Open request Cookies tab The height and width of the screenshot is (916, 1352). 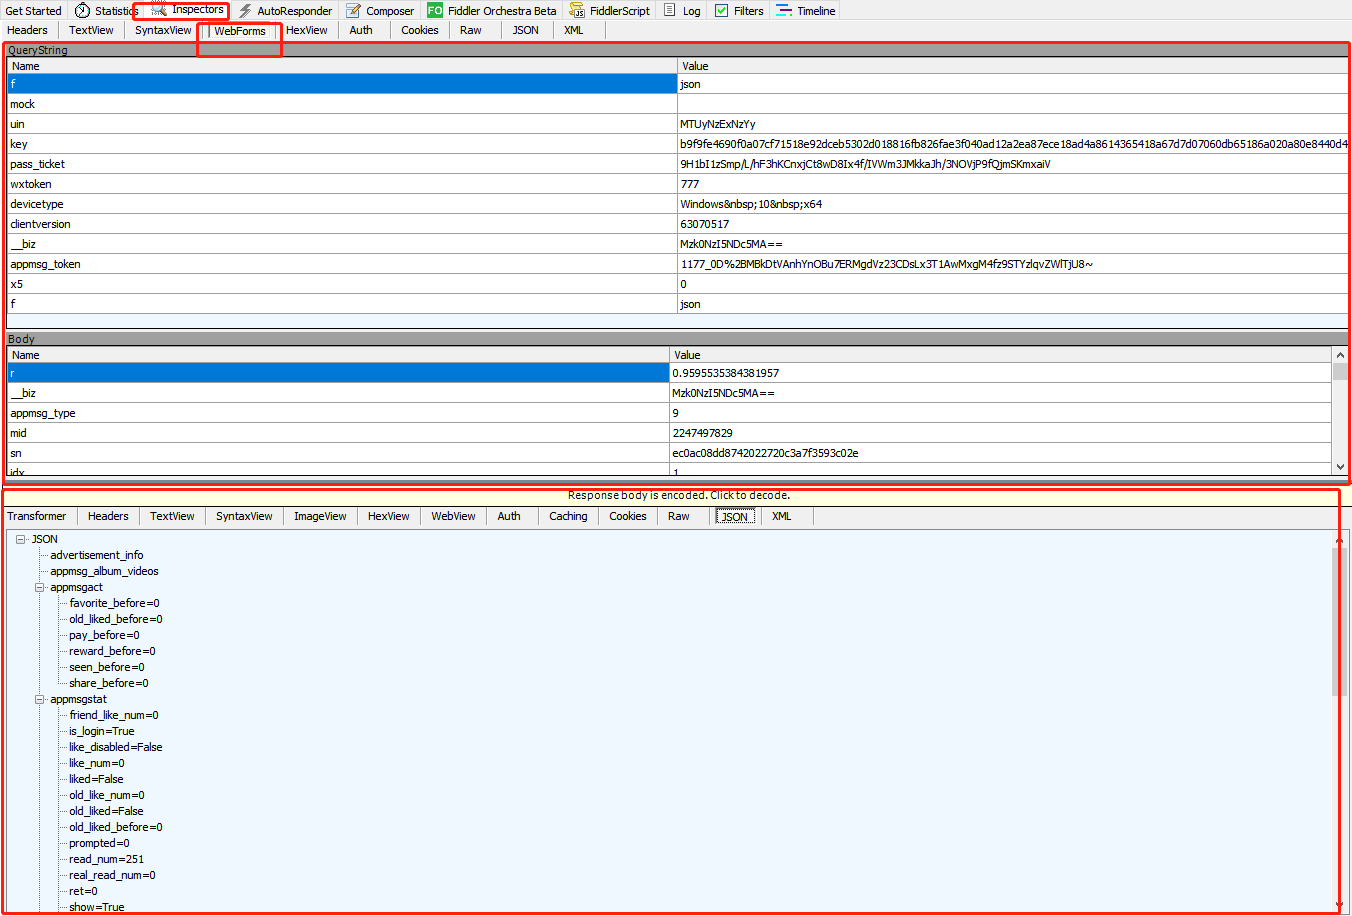coord(420,30)
